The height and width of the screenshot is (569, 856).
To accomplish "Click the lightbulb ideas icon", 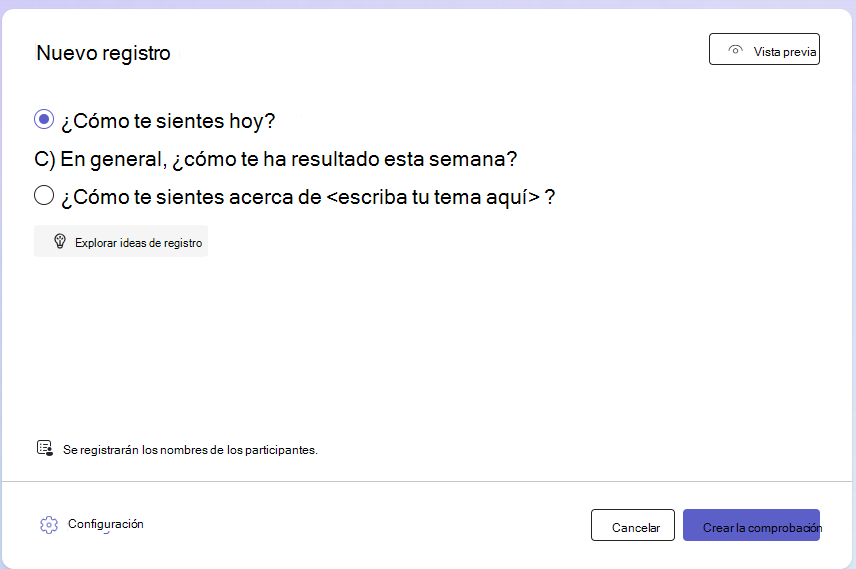I will [60, 241].
